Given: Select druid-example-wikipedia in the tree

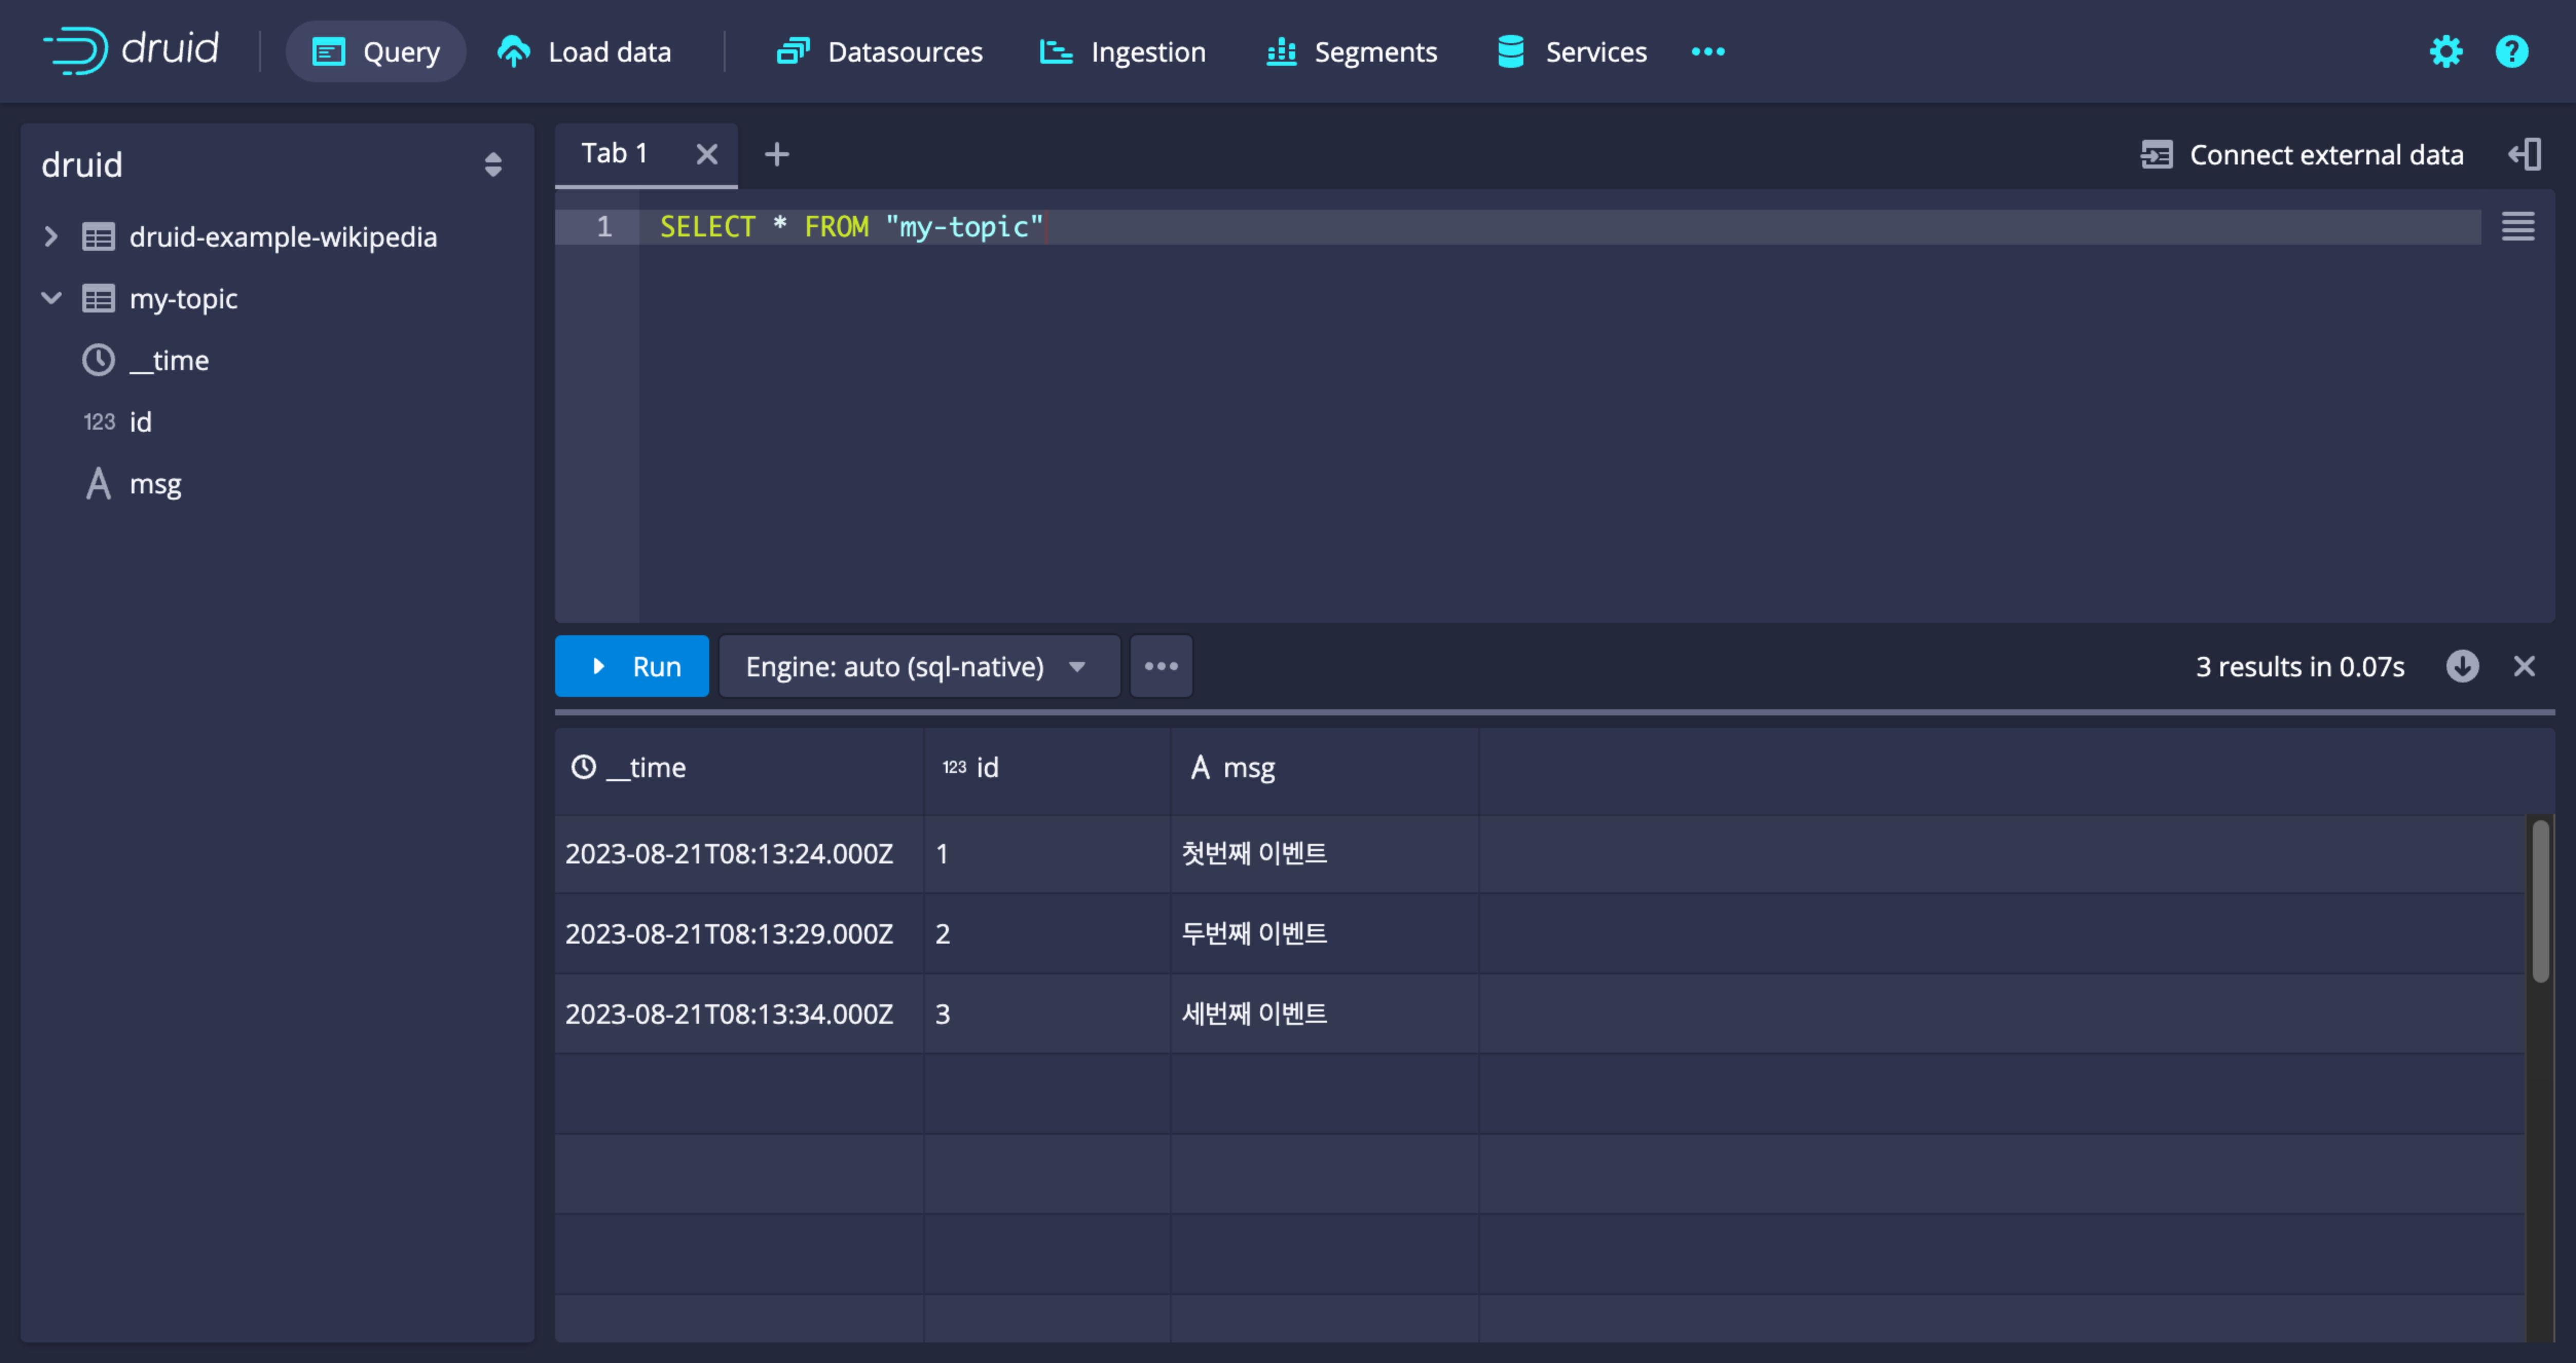Looking at the screenshot, I should pos(283,237).
